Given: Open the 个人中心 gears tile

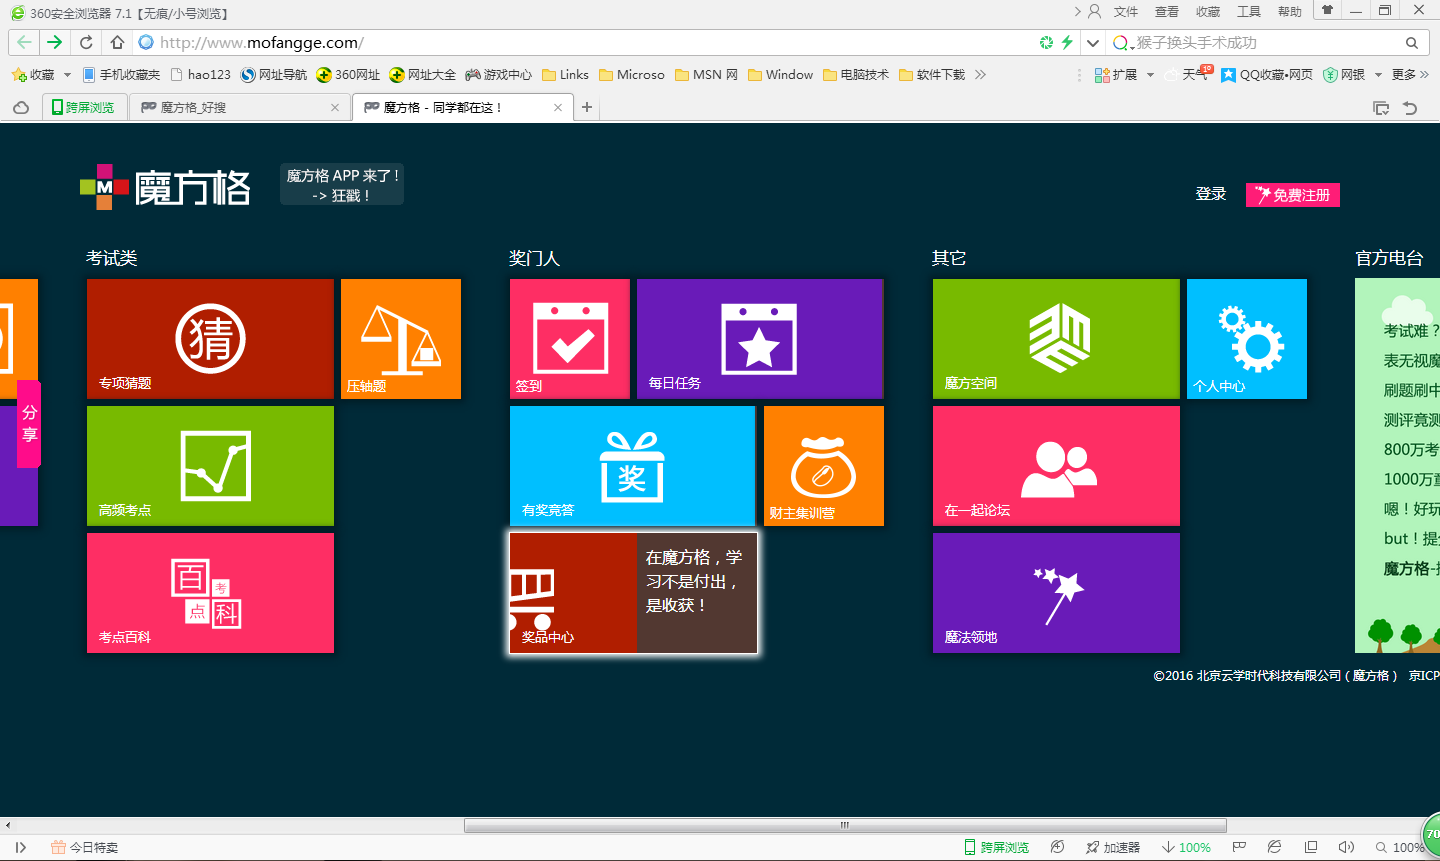Looking at the screenshot, I should point(1247,339).
